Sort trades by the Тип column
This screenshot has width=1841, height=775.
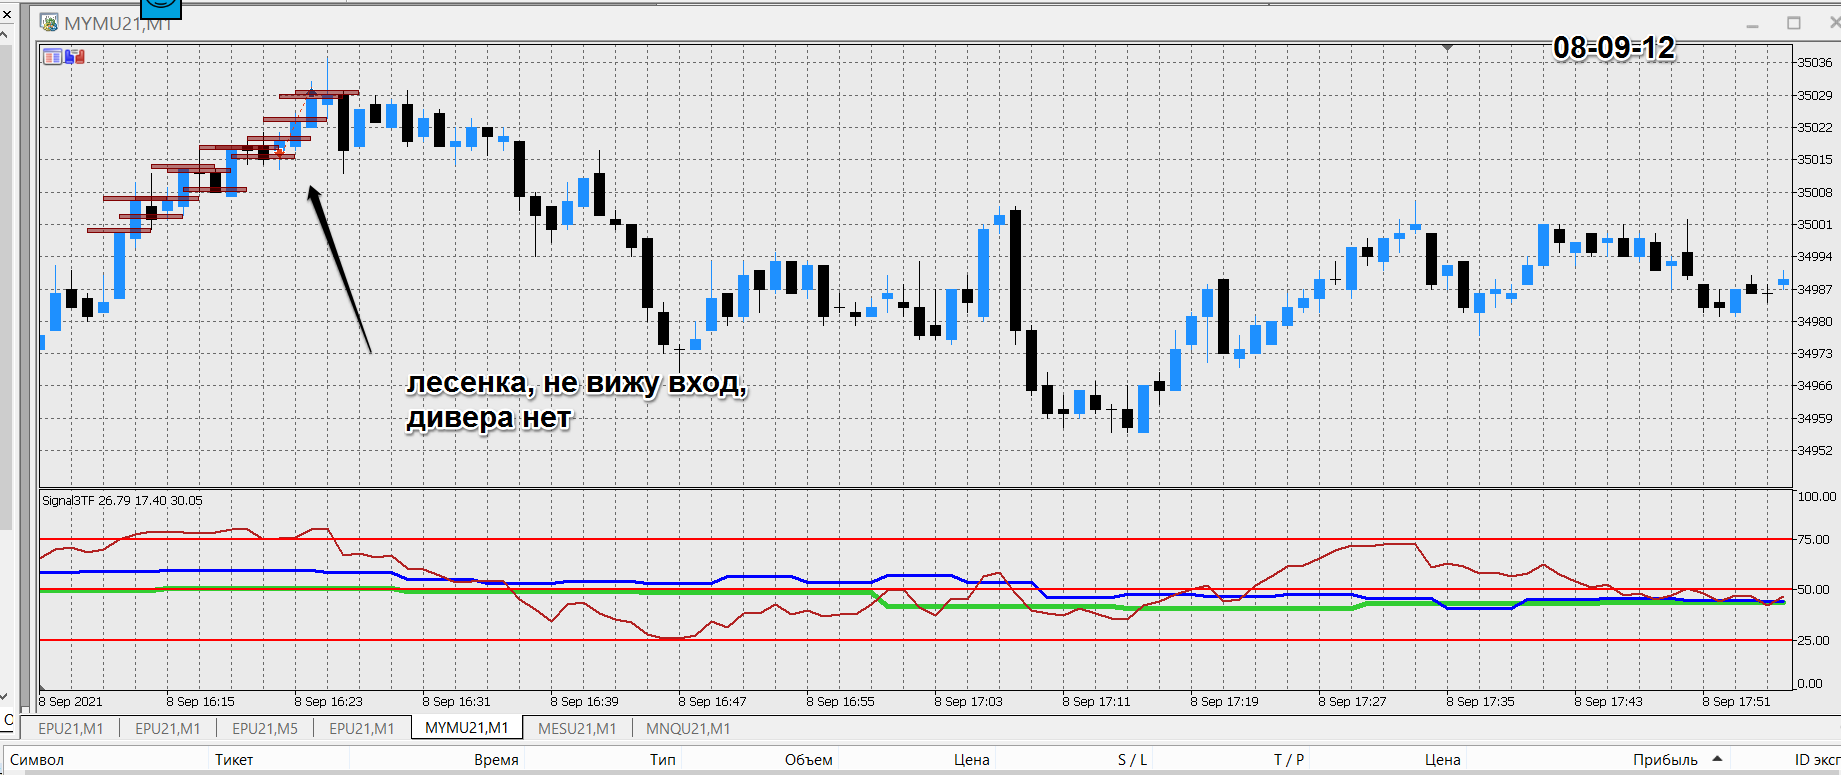[x=663, y=760]
